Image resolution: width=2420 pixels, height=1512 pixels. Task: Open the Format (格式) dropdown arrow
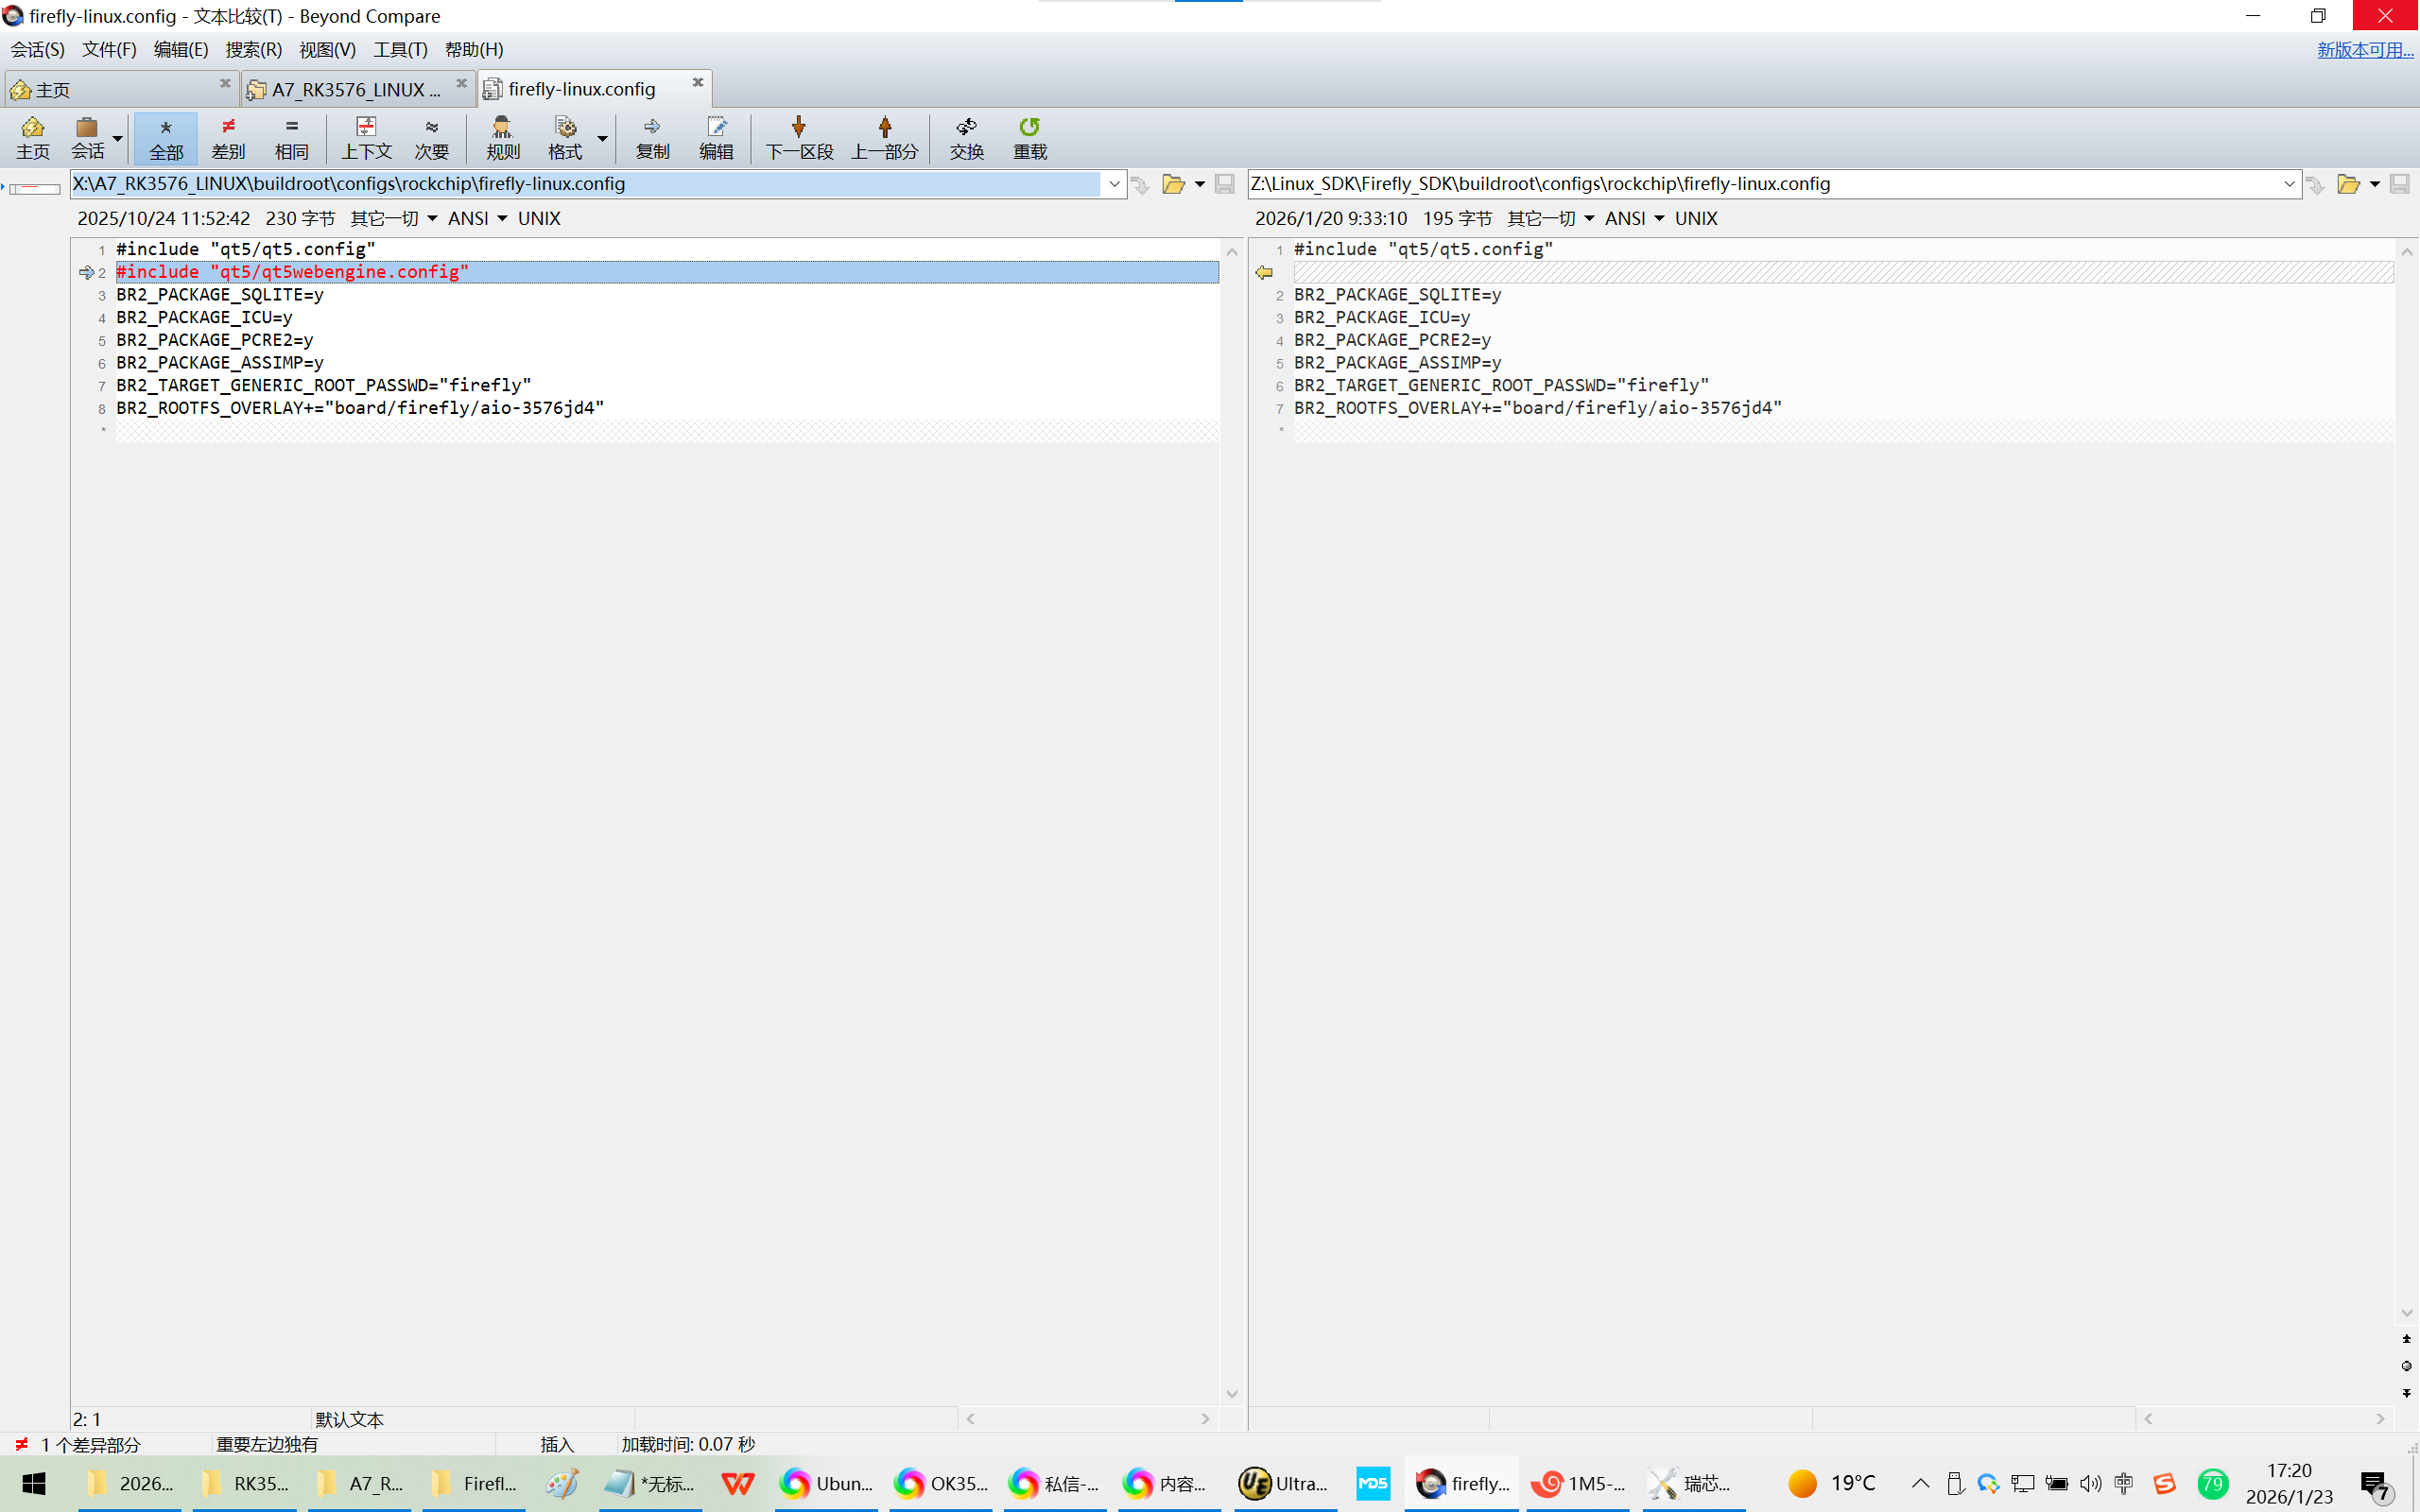tap(602, 138)
